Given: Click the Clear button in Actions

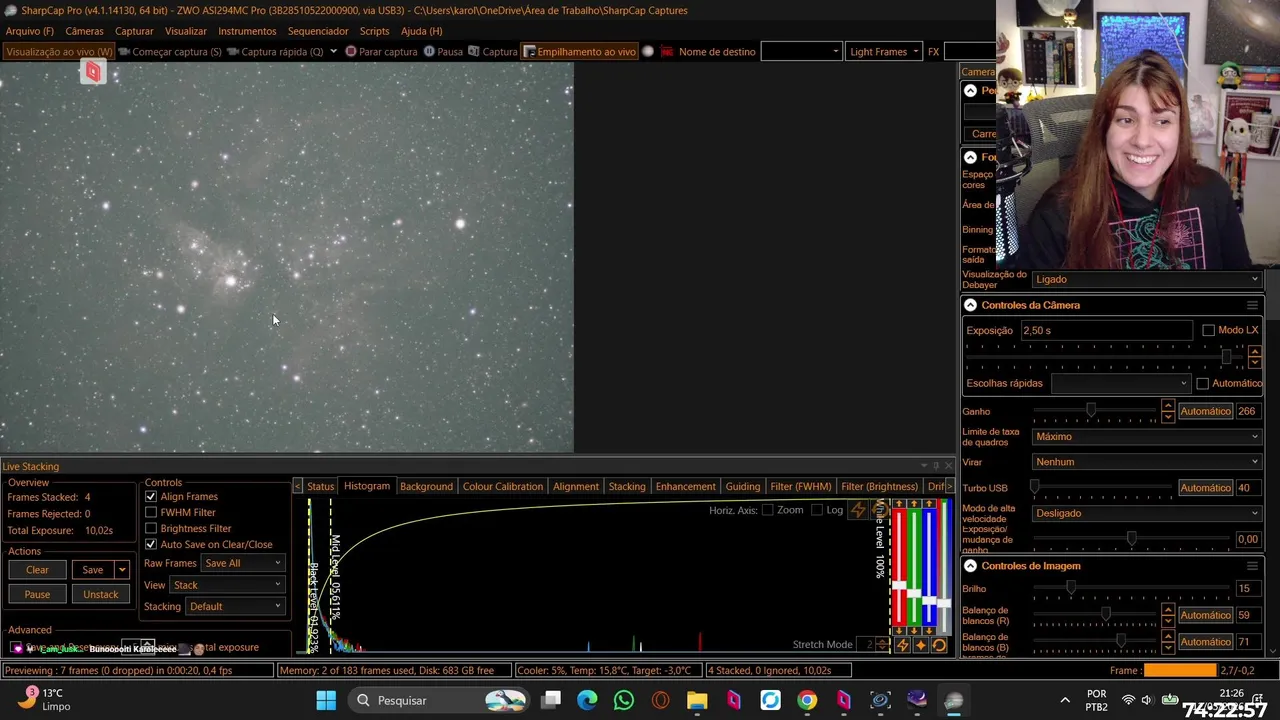Looking at the screenshot, I should (x=37, y=569).
